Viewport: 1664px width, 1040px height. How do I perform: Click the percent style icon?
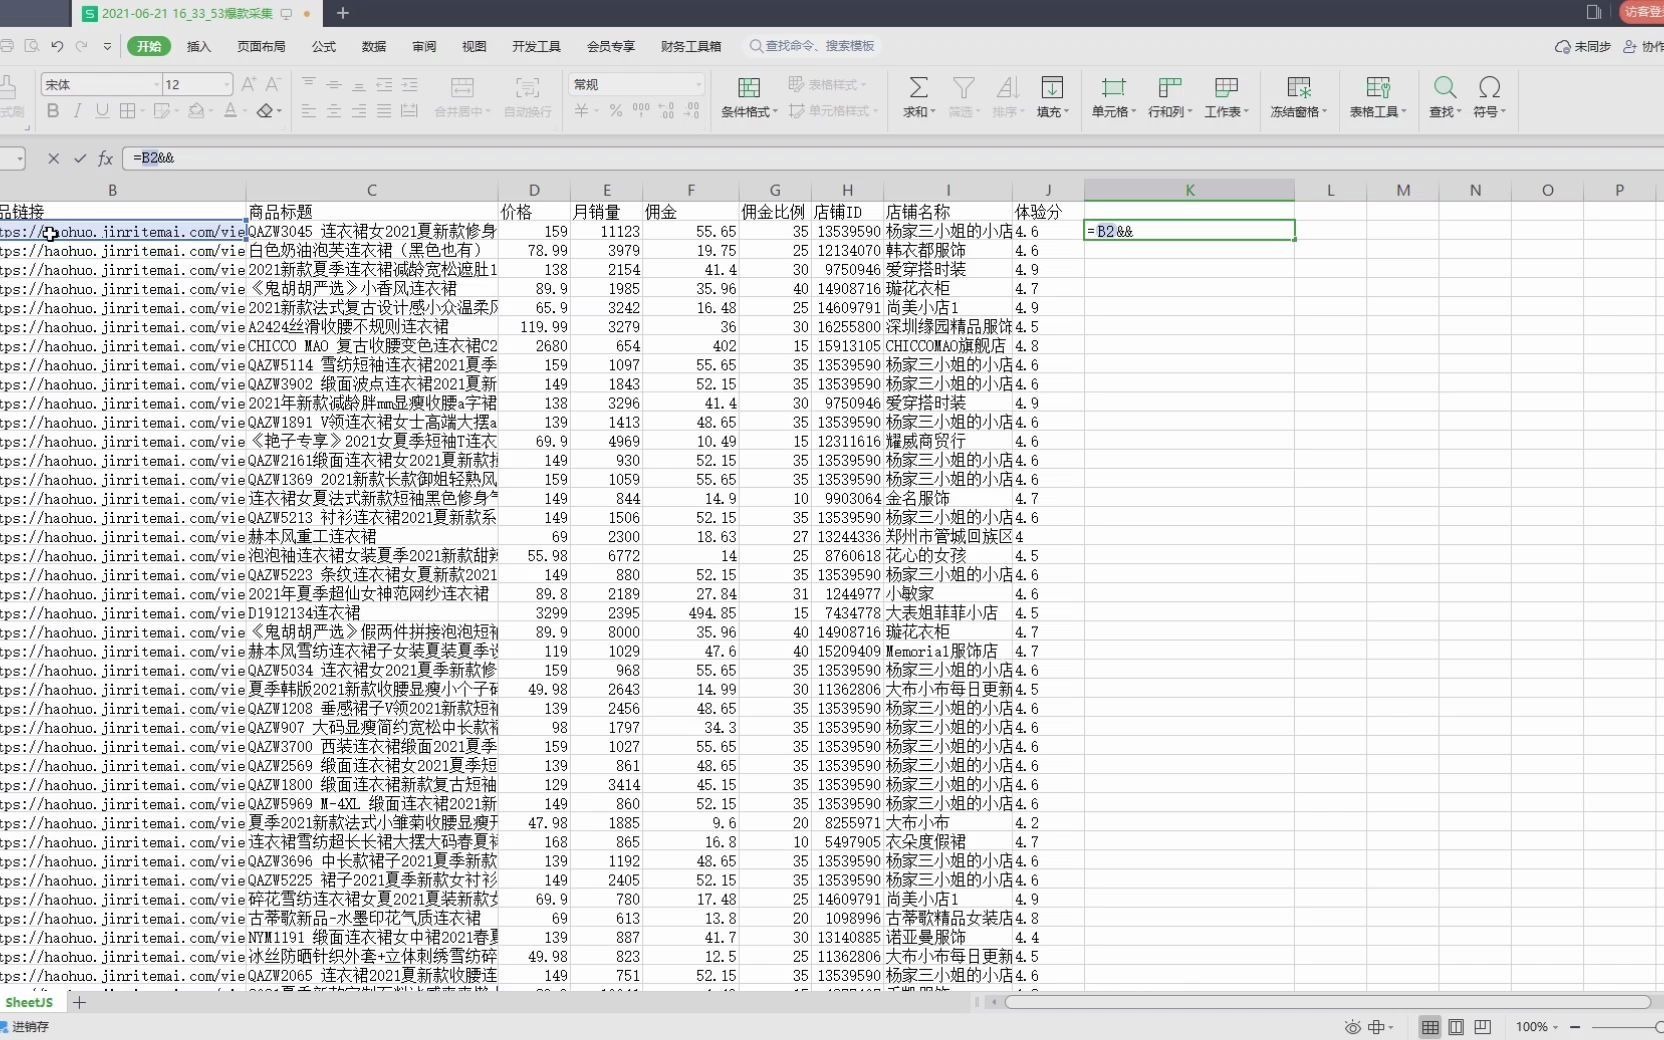616,111
